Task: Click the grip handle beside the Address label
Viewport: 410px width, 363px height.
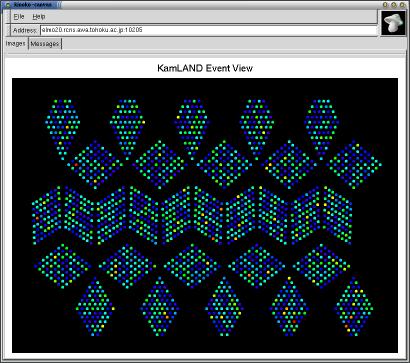Action: [8, 30]
